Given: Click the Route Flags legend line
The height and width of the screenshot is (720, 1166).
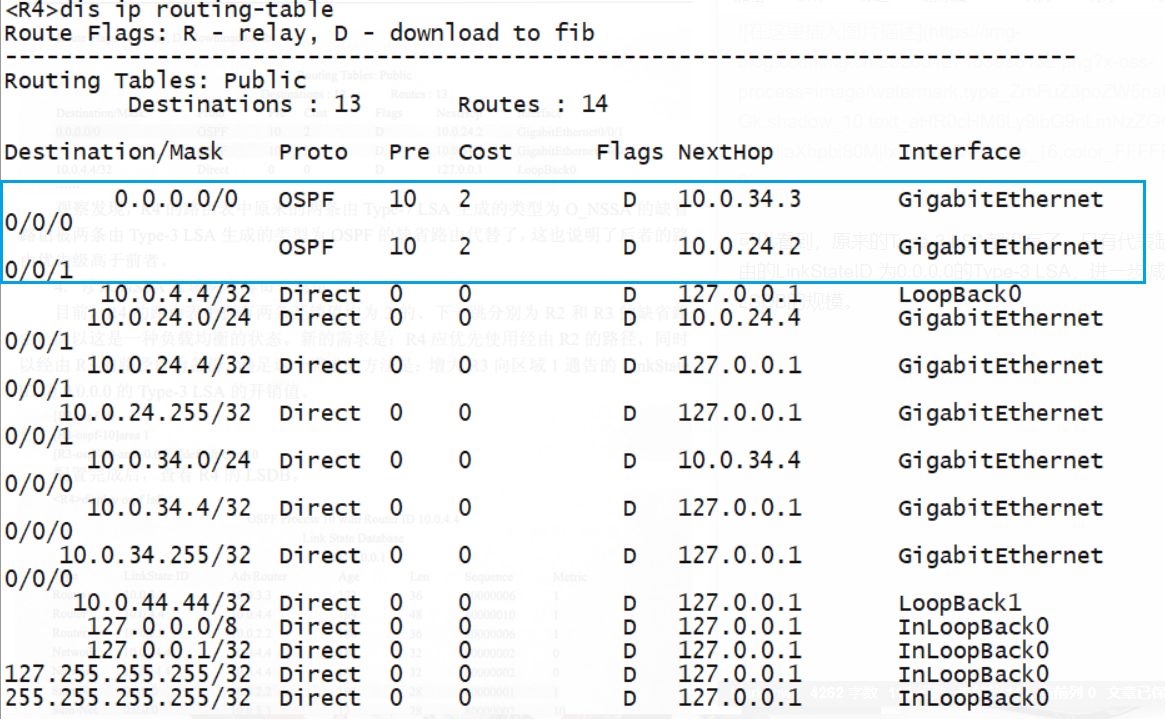Looking at the screenshot, I should click(290, 33).
